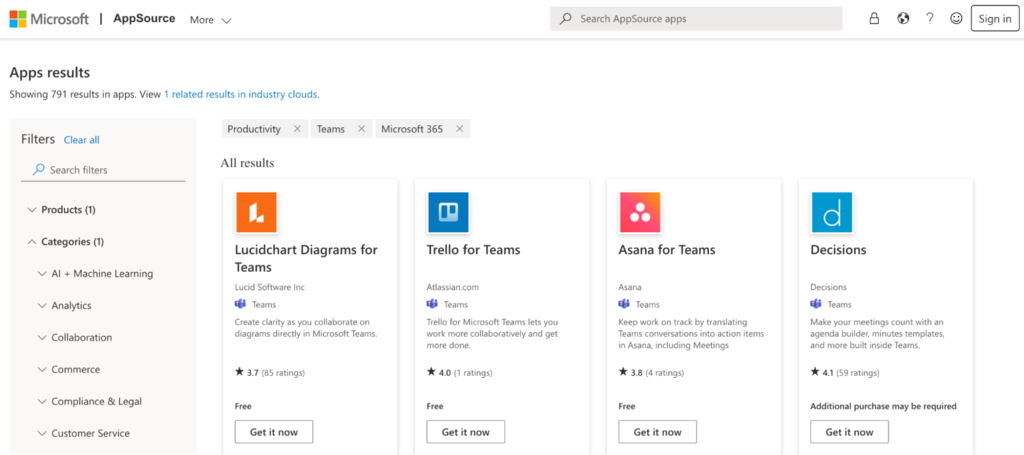Viewport: 1024px width, 455px height.
Task: Click Atlassian.com publisher text
Action: 455,287
